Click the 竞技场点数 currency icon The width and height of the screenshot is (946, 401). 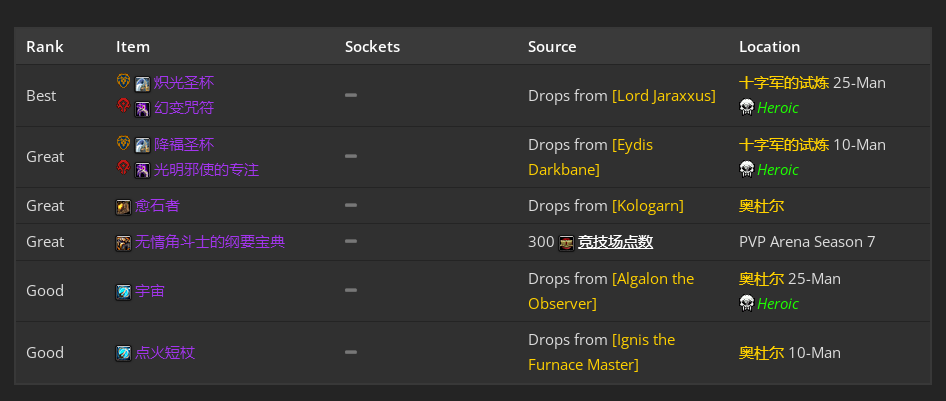567,243
